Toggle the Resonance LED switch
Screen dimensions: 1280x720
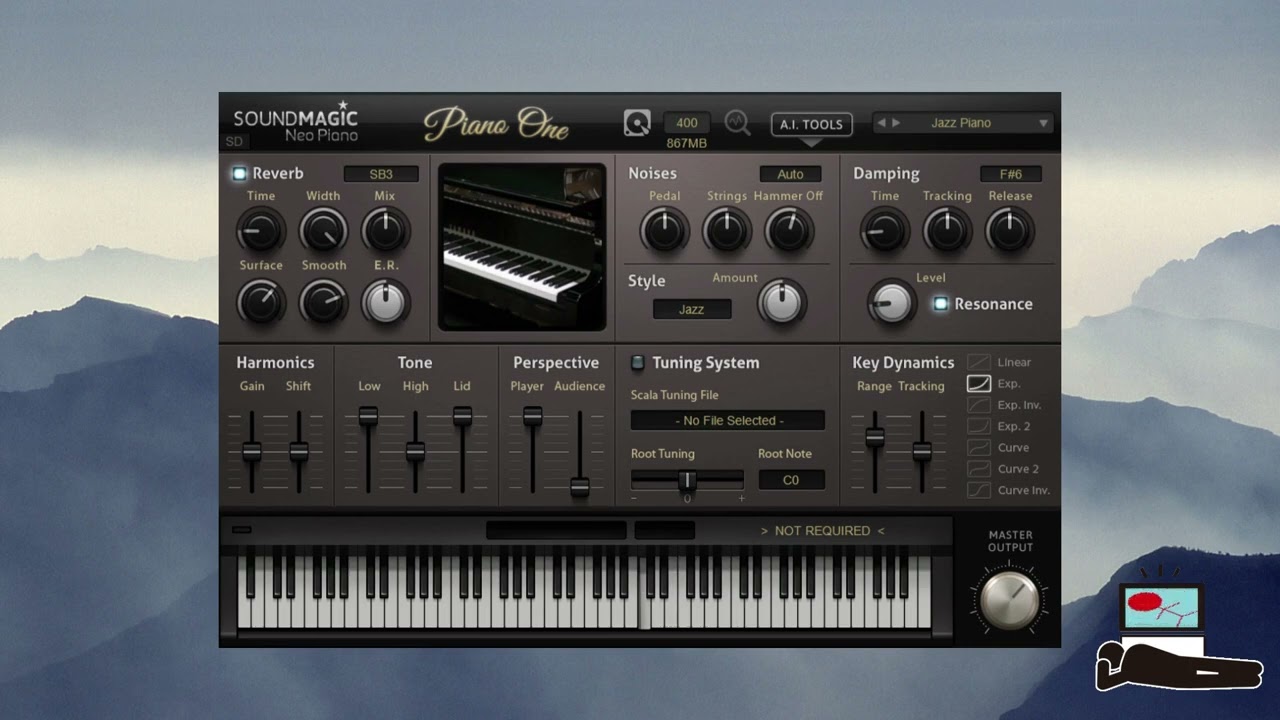tap(940, 303)
